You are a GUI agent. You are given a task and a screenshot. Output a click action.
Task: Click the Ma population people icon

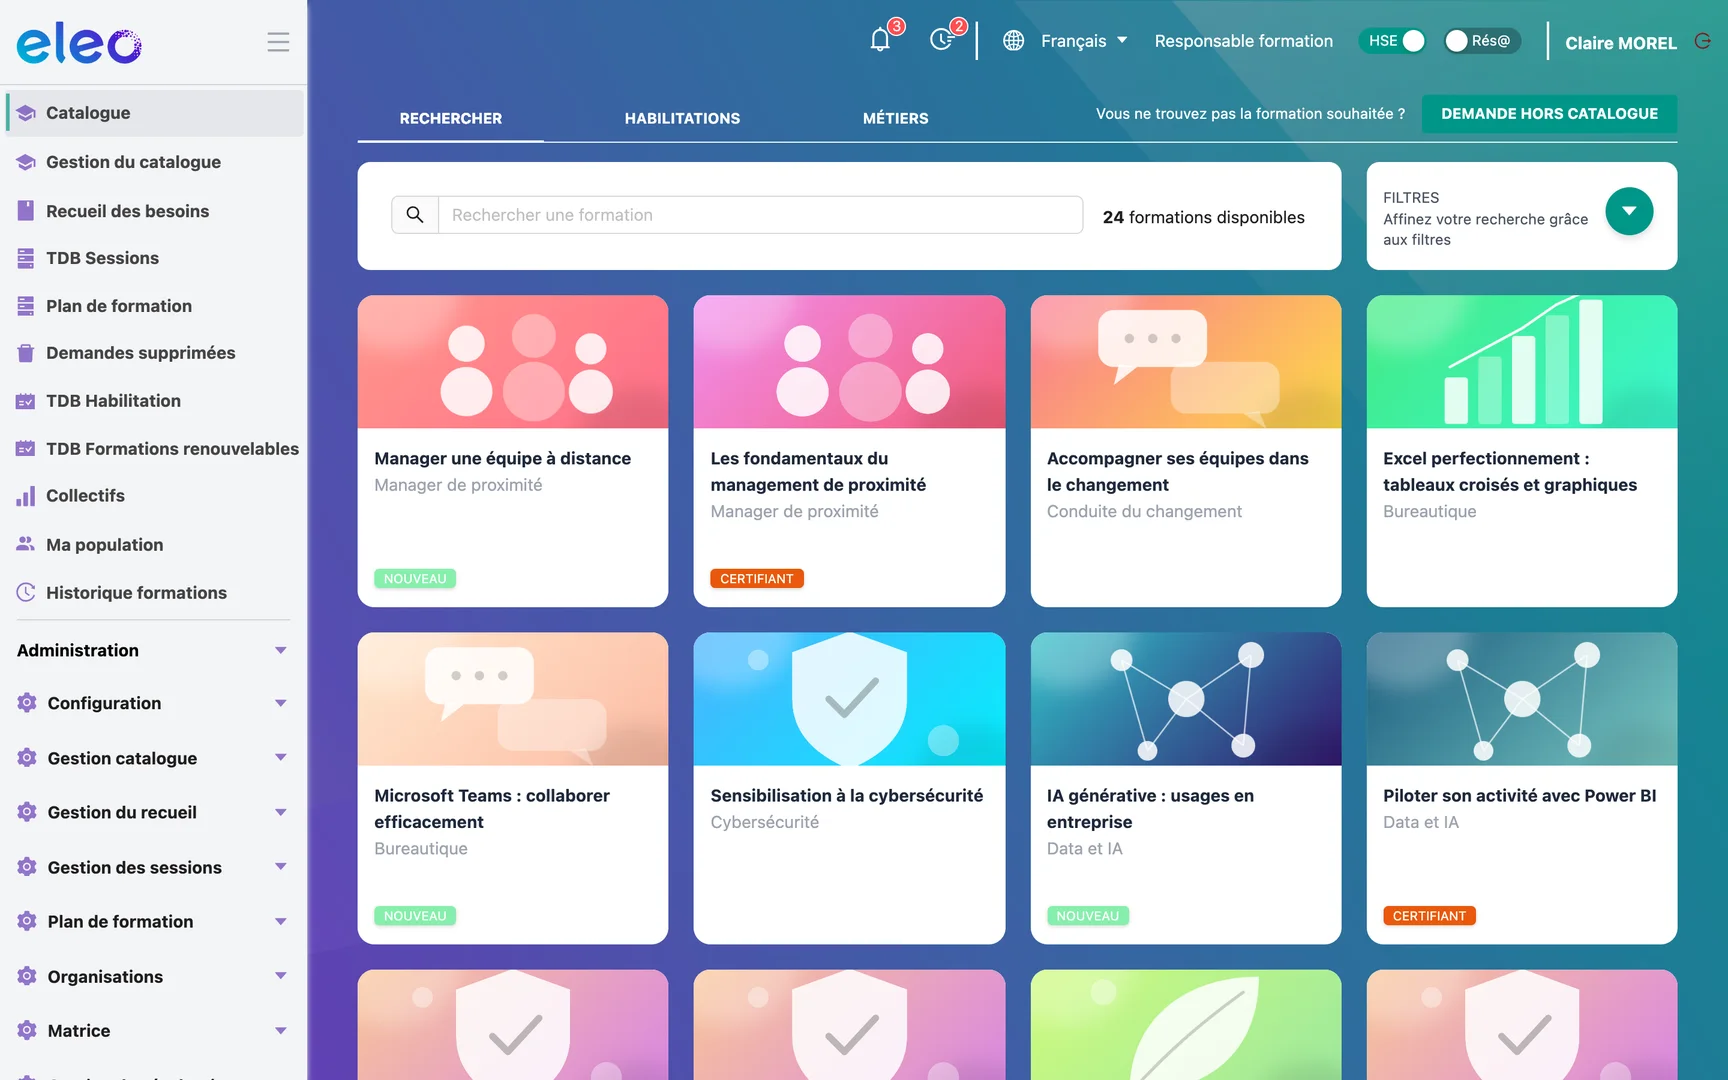(26, 544)
